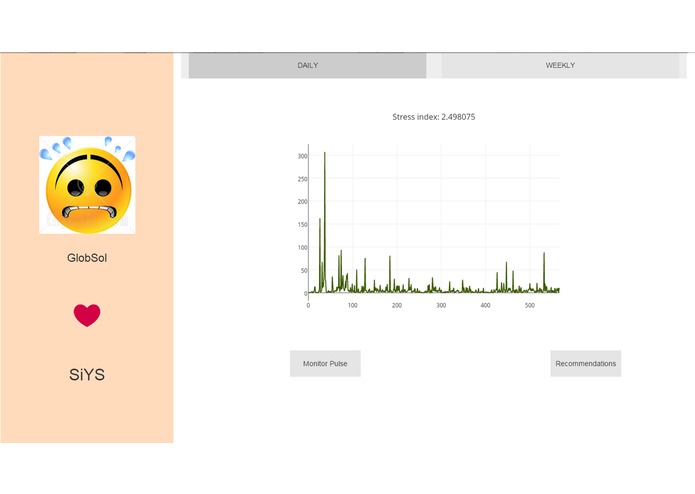
Task: Click the SiYS app title
Action: coord(87,375)
